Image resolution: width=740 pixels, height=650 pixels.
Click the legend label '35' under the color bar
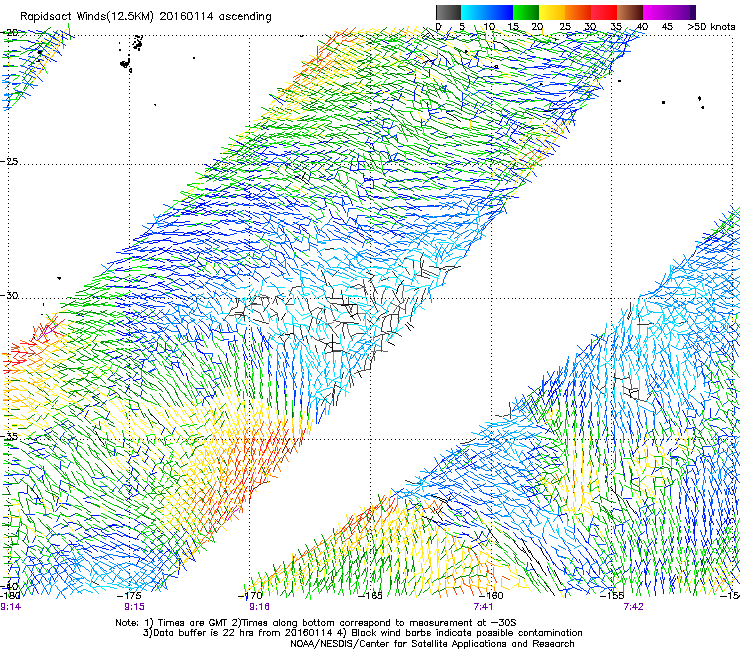tap(616, 26)
